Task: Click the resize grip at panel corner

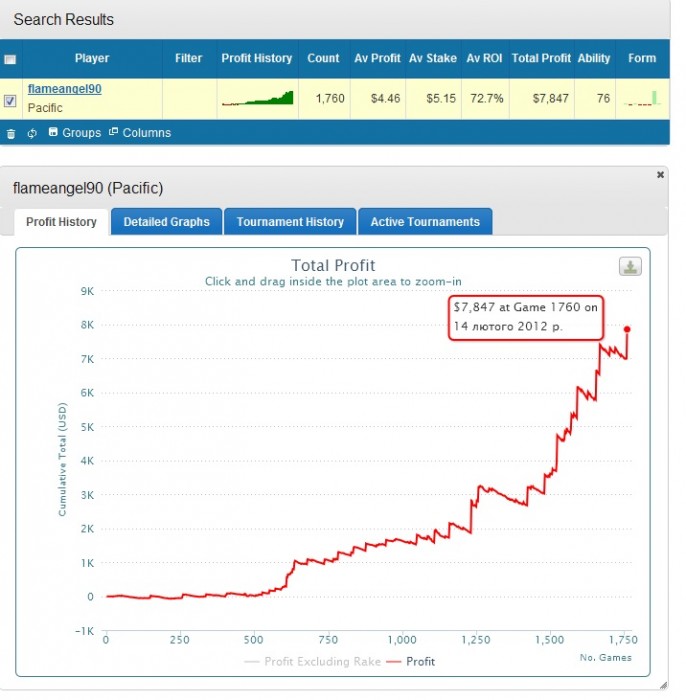Action: coord(663,685)
